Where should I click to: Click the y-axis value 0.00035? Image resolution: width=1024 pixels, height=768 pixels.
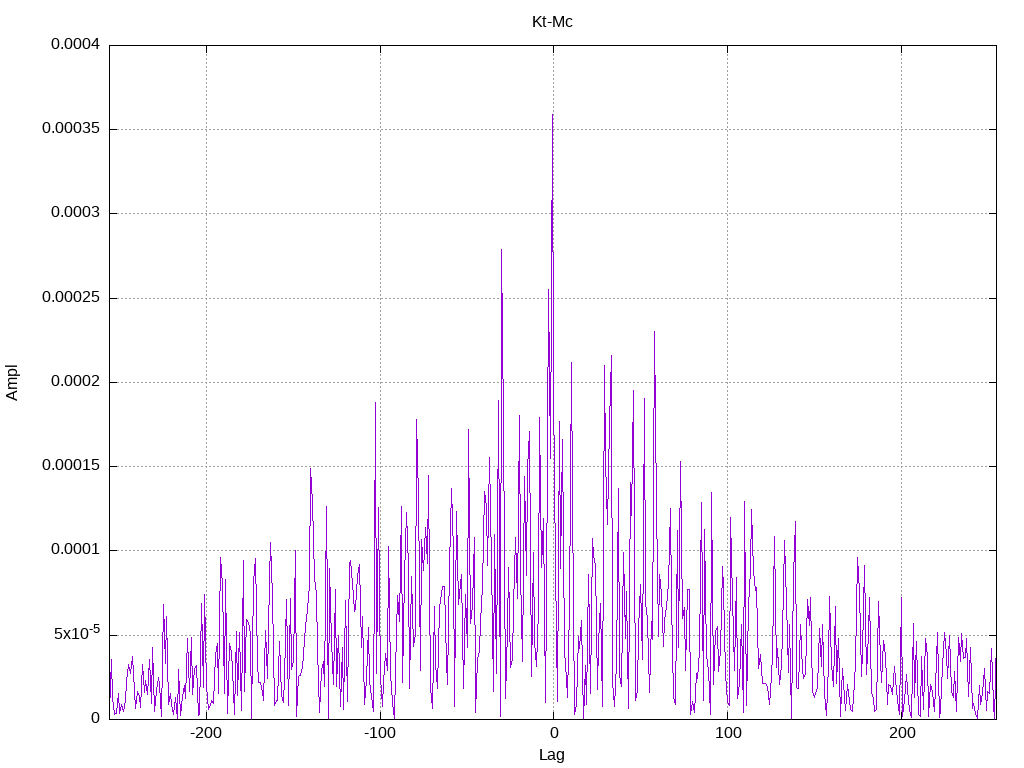pyautogui.click(x=71, y=129)
